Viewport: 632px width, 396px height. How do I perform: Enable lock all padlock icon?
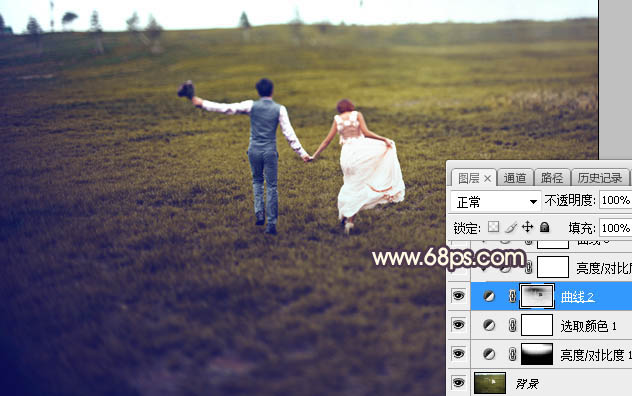[x=545, y=227]
